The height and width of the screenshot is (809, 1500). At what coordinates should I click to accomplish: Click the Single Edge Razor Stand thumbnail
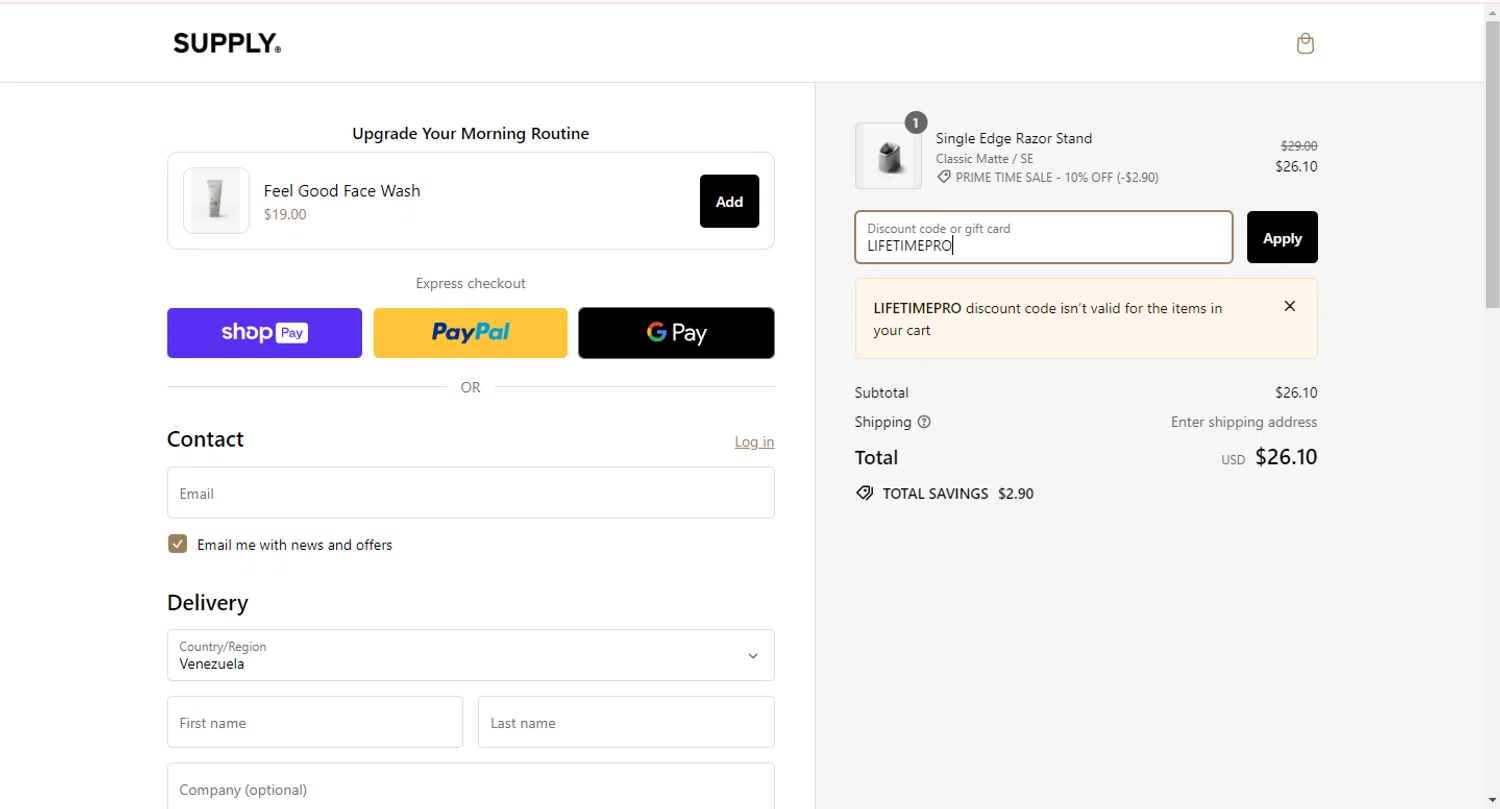pyautogui.click(x=888, y=156)
